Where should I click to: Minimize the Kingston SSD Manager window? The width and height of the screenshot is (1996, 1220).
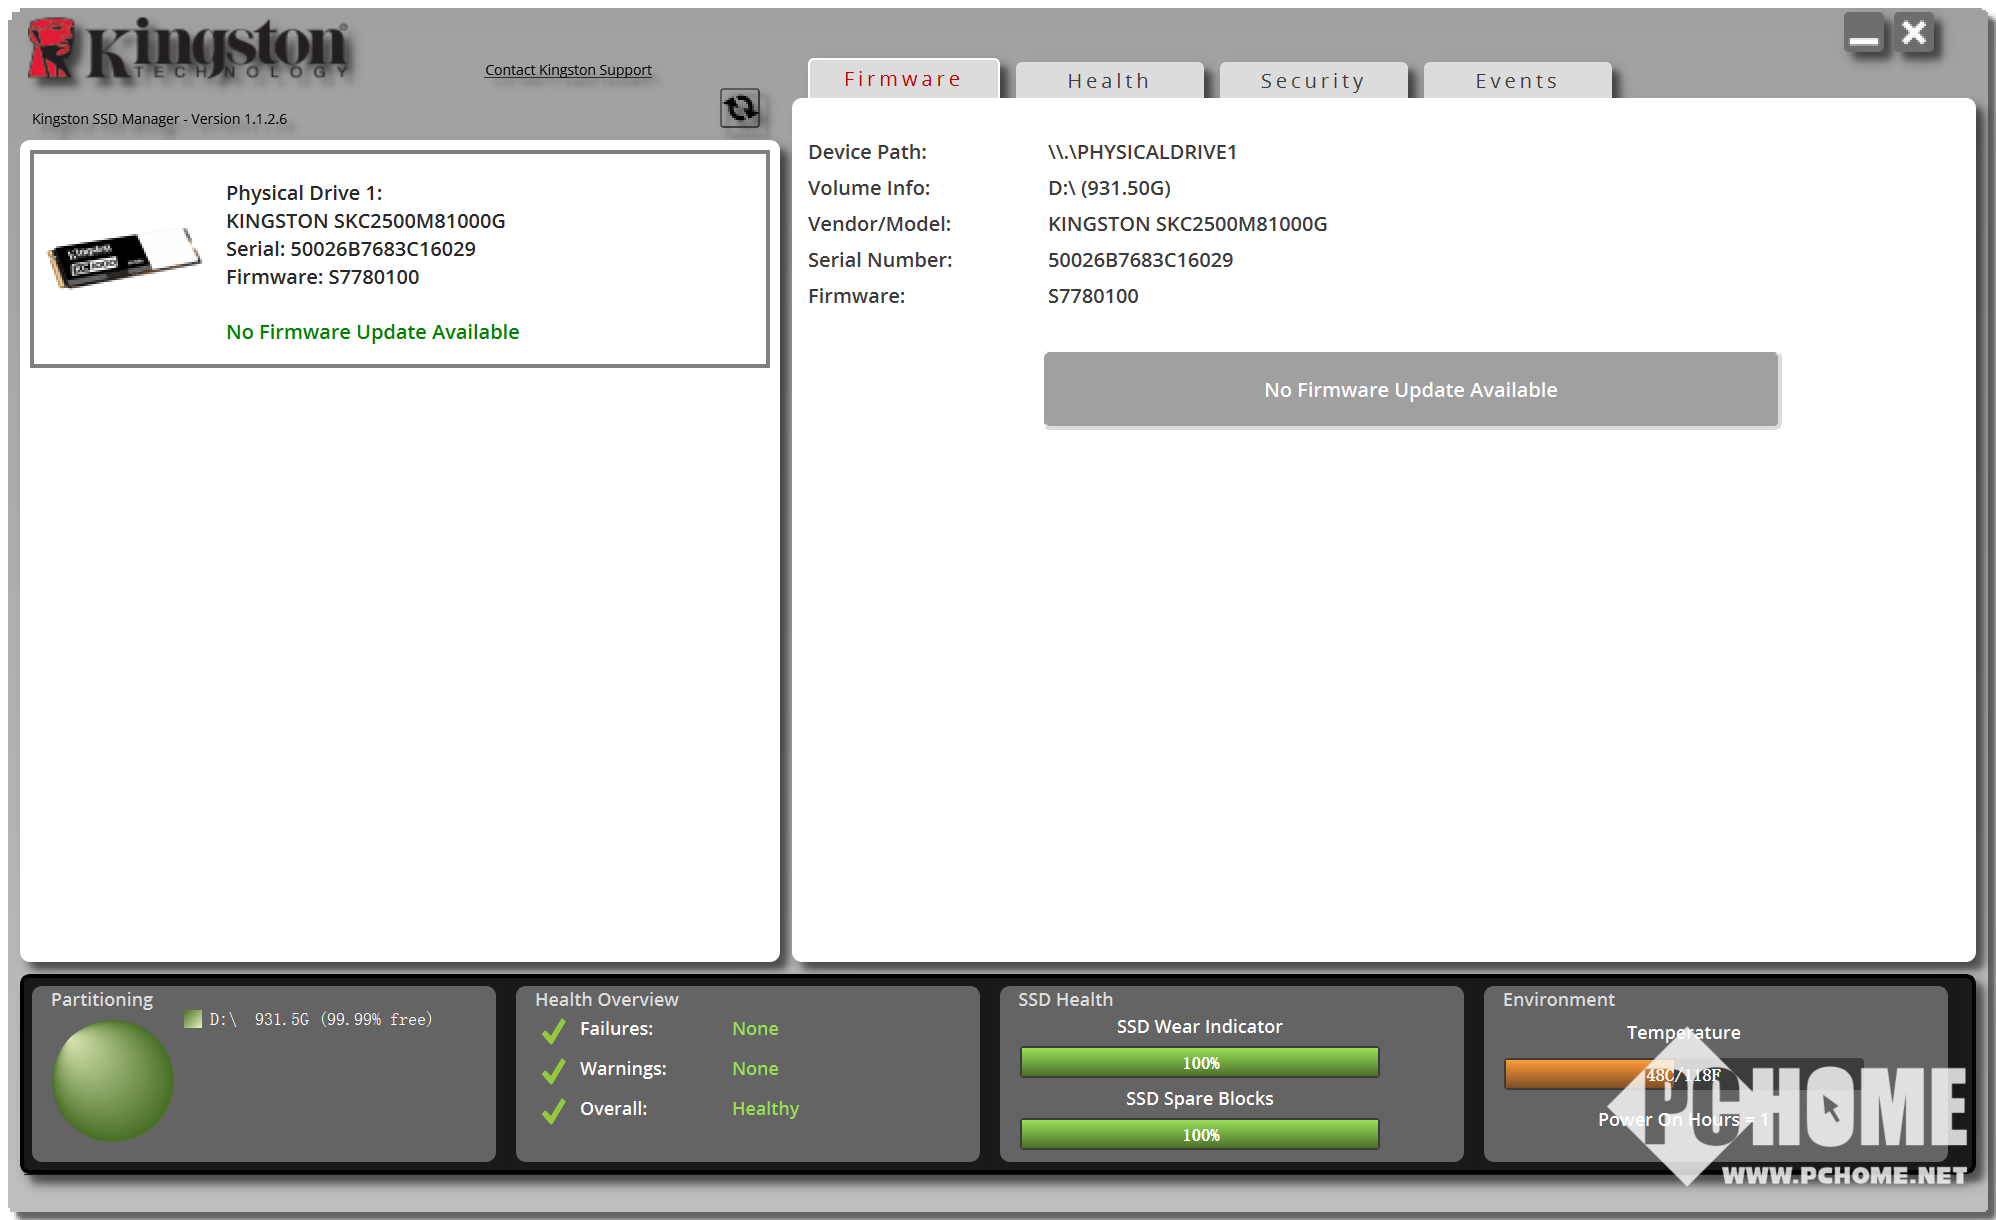1864,34
